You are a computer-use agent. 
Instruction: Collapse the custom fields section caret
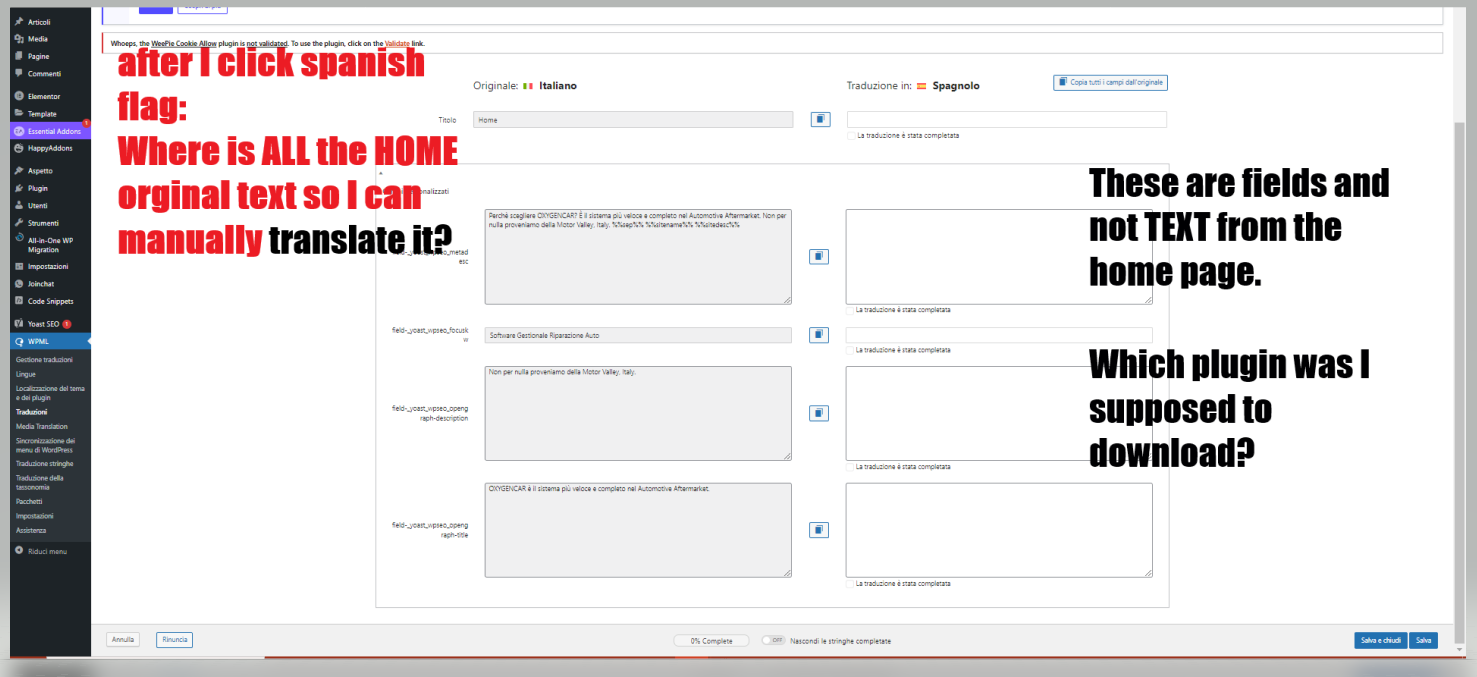click(381, 175)
